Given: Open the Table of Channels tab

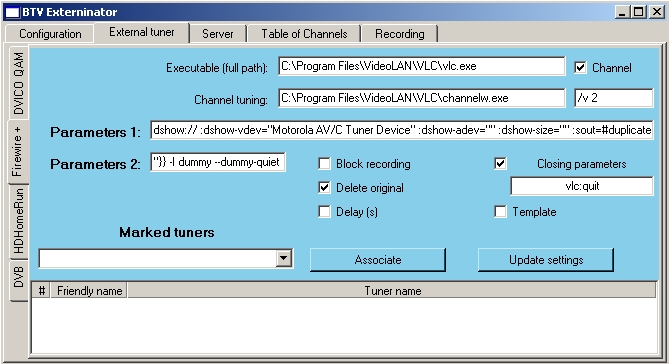Looking at the screenshot, I should (304, 34).
